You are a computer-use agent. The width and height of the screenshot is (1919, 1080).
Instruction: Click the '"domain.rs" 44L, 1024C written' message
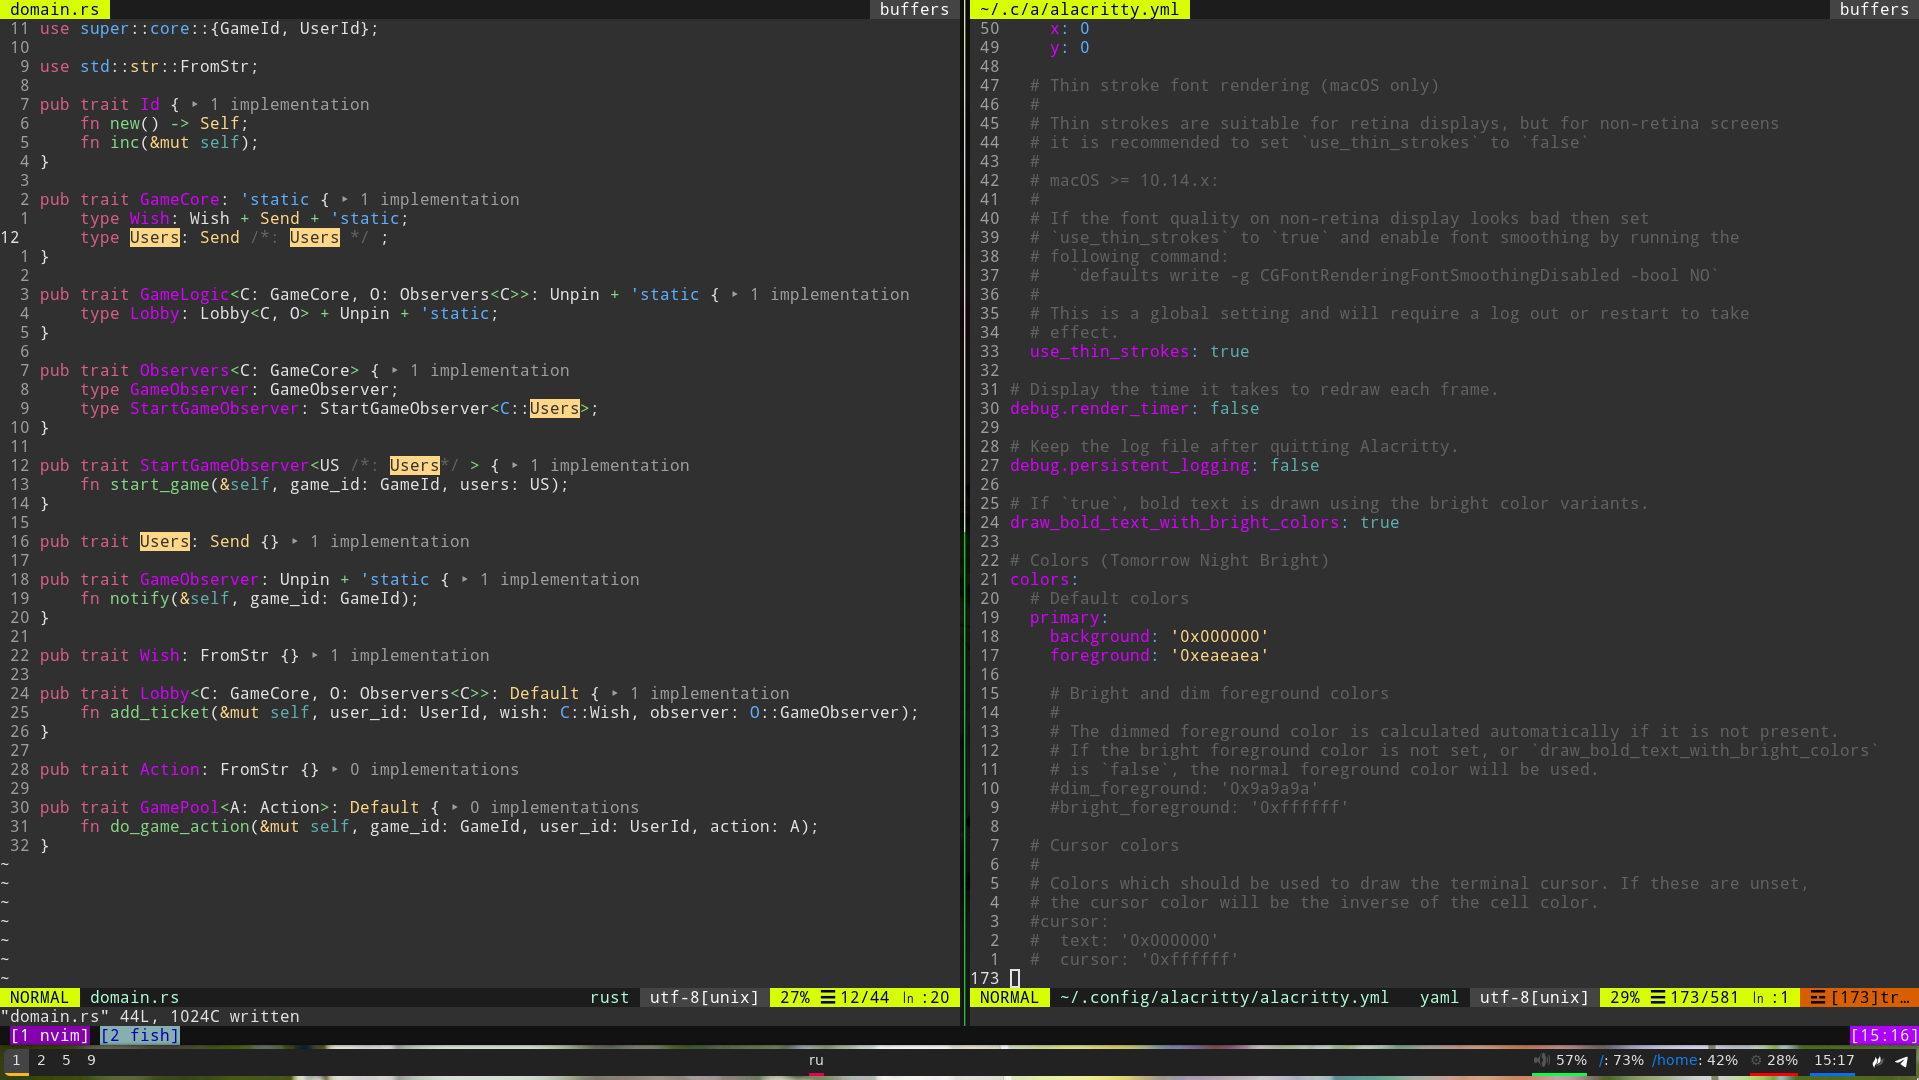[x=150, y=1016]
